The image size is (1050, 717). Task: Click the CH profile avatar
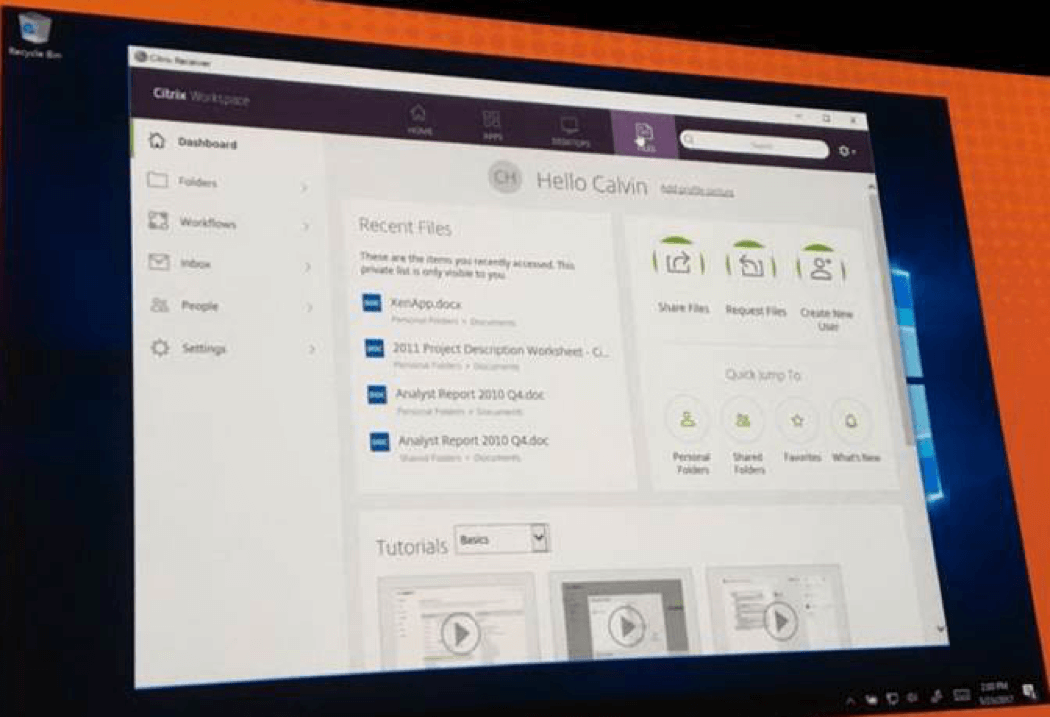(x=505, y=177)
